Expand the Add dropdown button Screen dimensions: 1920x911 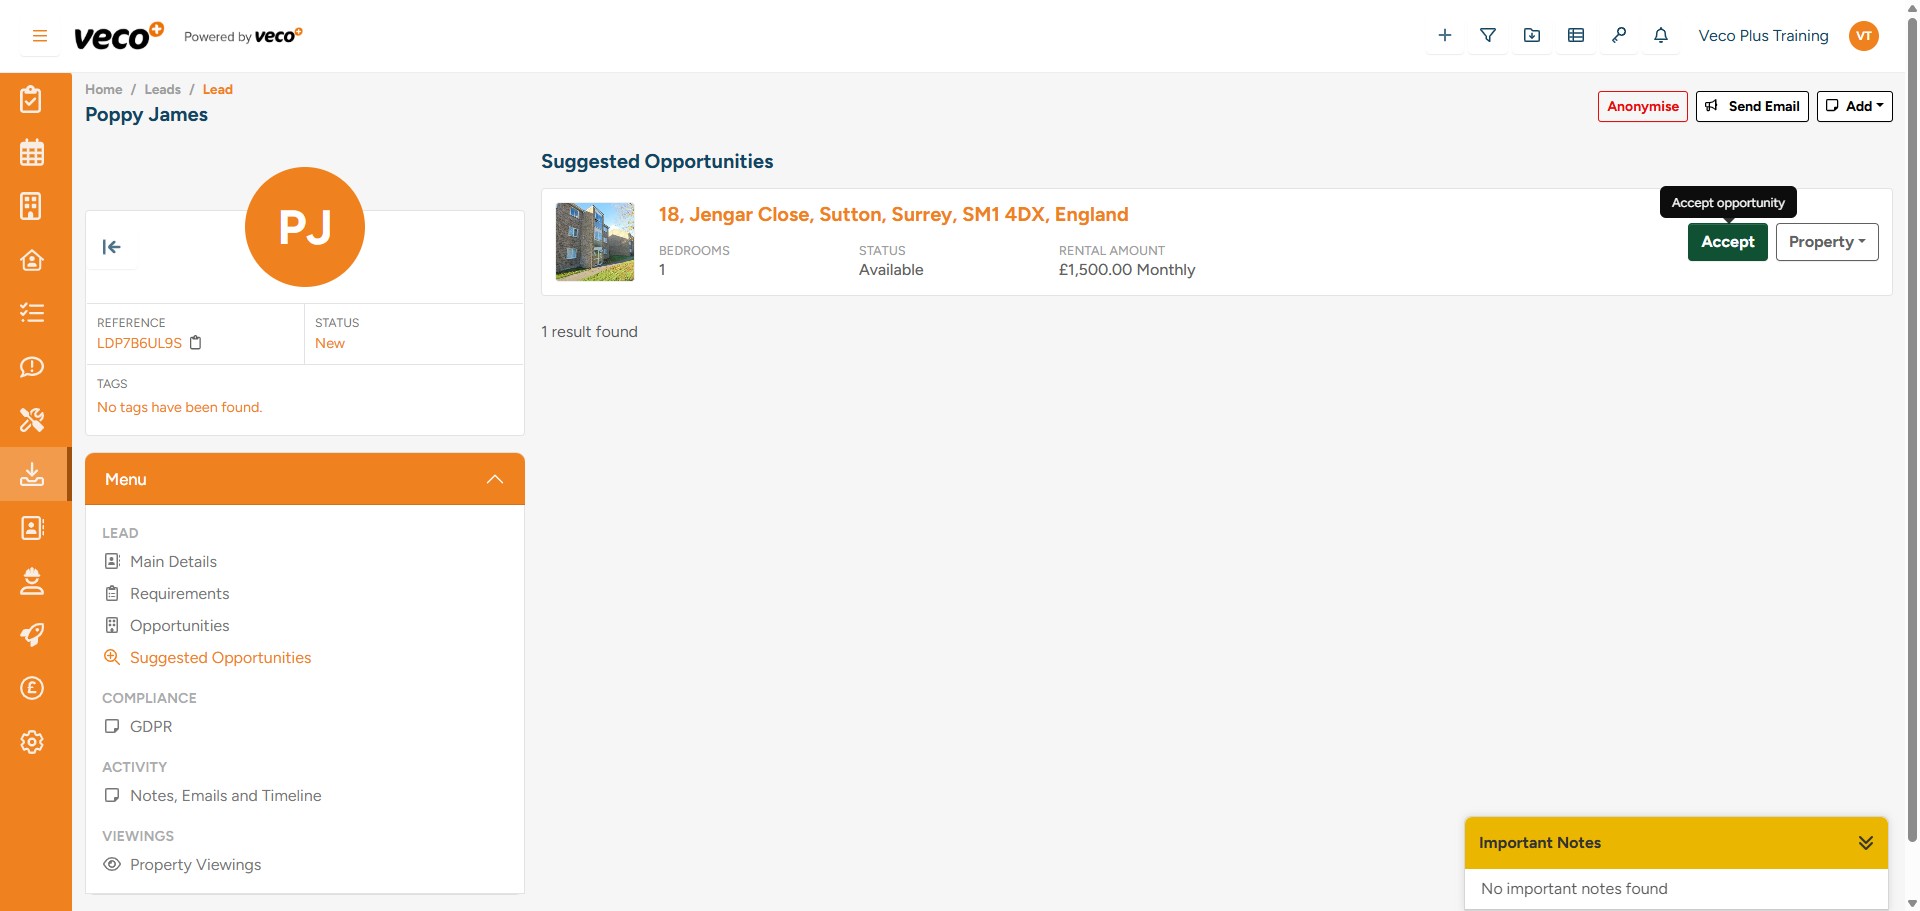(1855, 106)
